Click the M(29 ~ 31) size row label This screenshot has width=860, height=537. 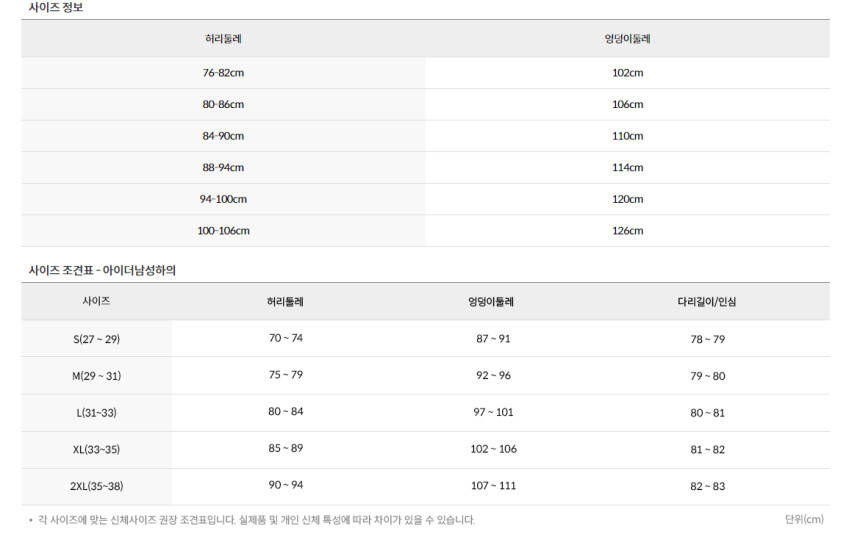96,376
